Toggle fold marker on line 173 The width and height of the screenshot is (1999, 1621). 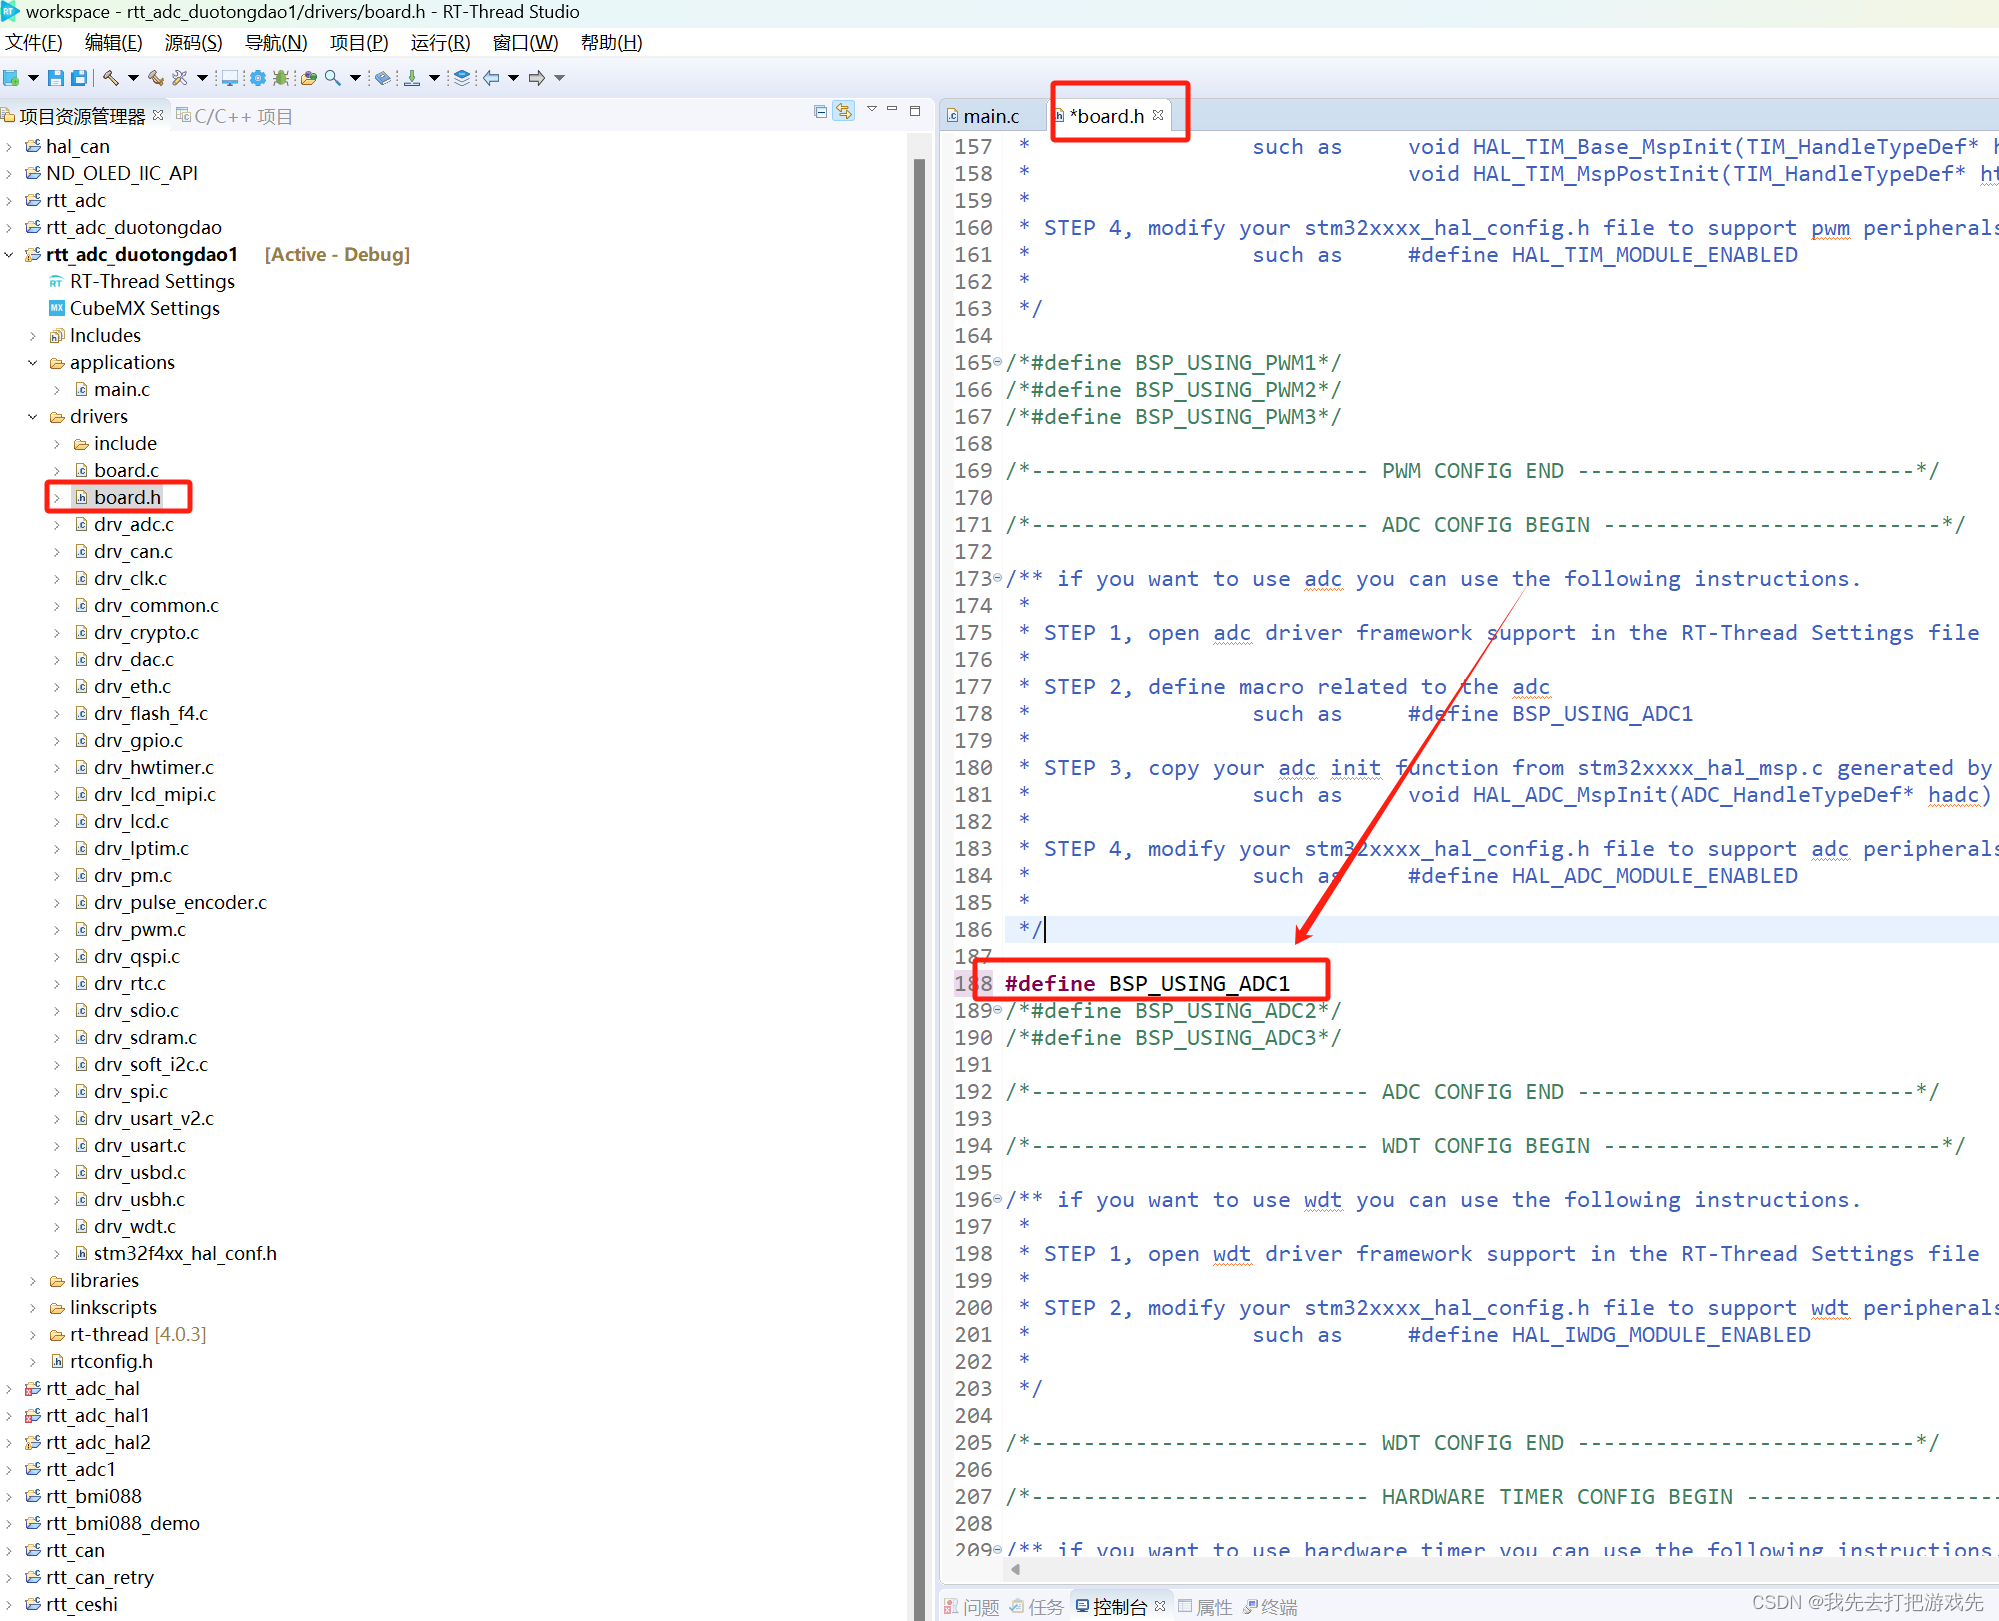997,579
